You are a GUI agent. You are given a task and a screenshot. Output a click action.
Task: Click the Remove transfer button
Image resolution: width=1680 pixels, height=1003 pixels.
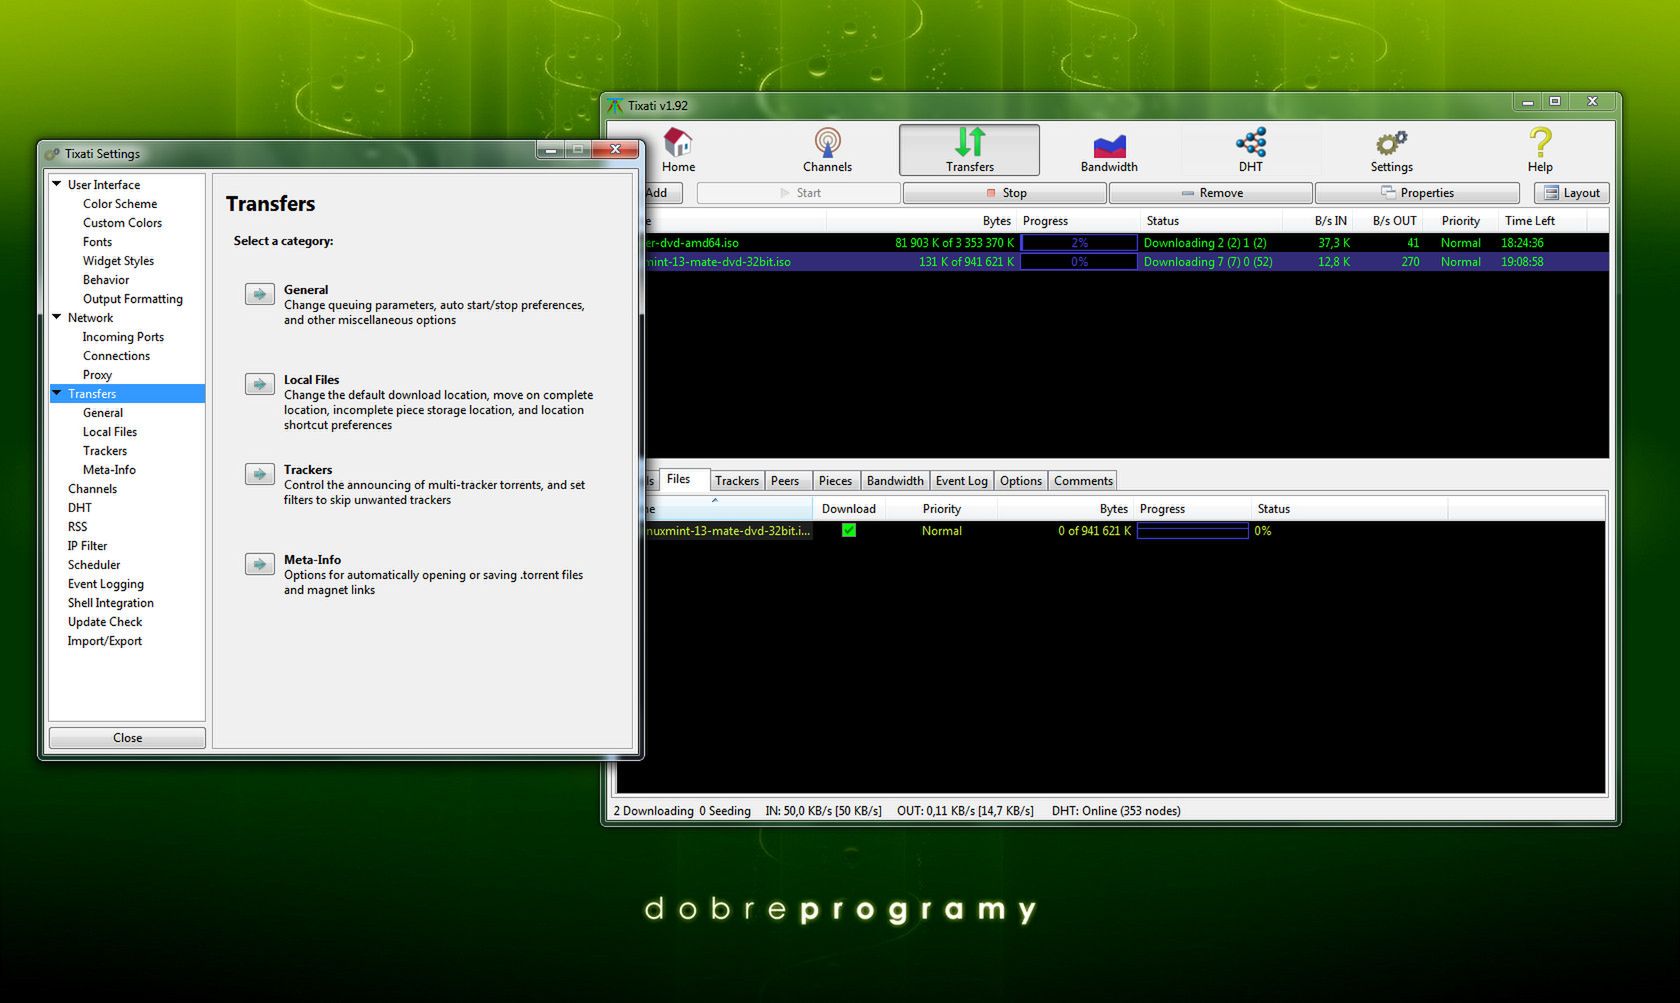tap(1211, 193)
